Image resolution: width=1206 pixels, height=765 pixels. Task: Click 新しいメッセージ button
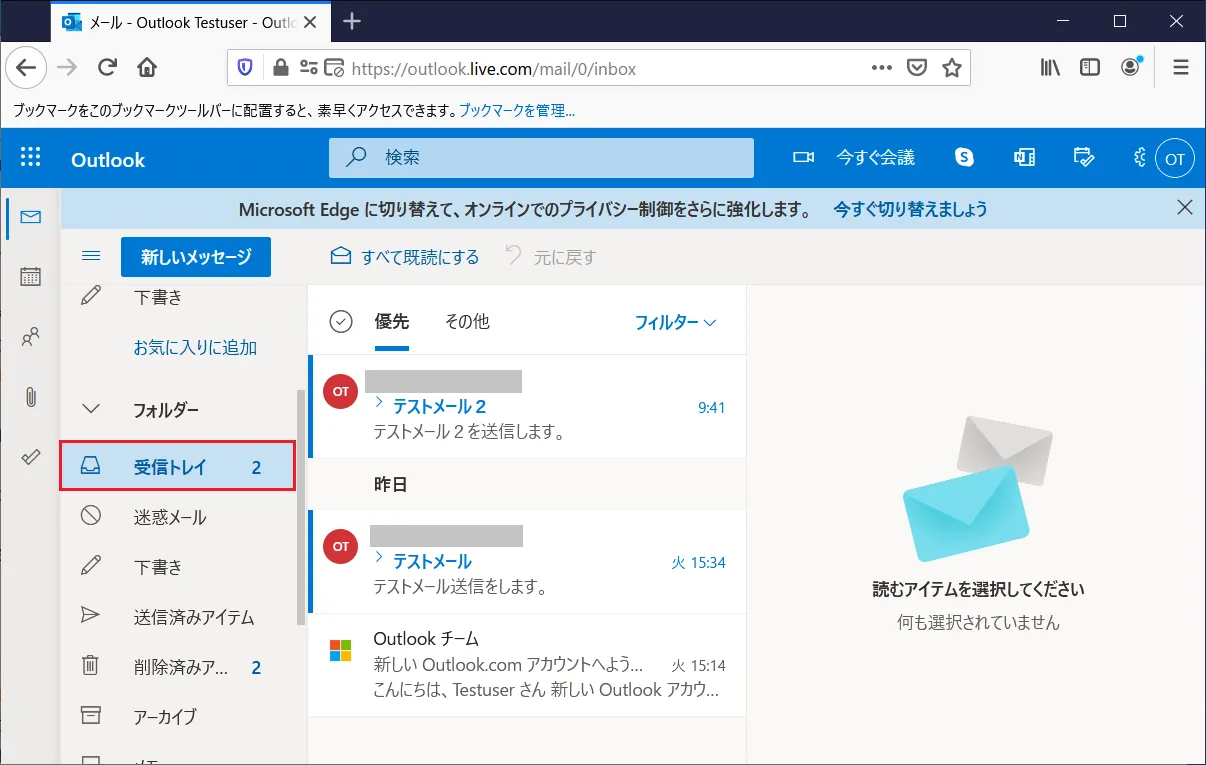coord(196,257)
